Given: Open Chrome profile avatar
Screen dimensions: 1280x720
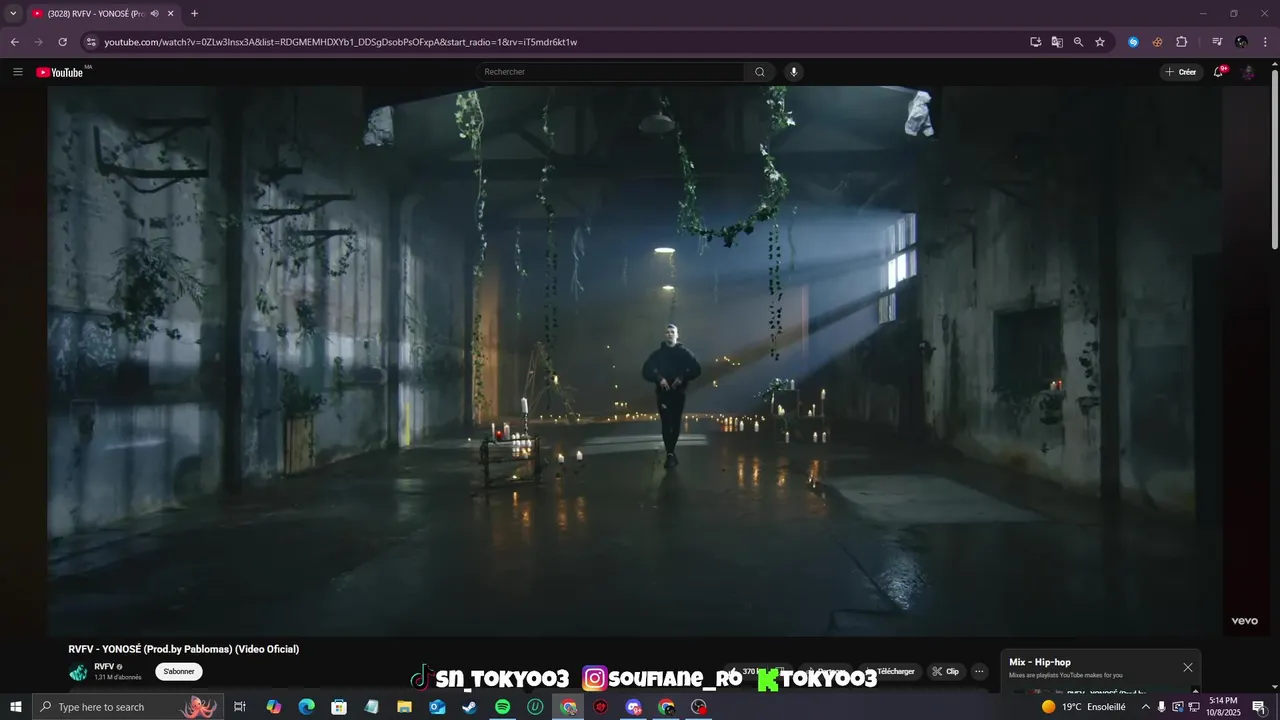Looking at the screenshot, I should [x=1241, y=42].
